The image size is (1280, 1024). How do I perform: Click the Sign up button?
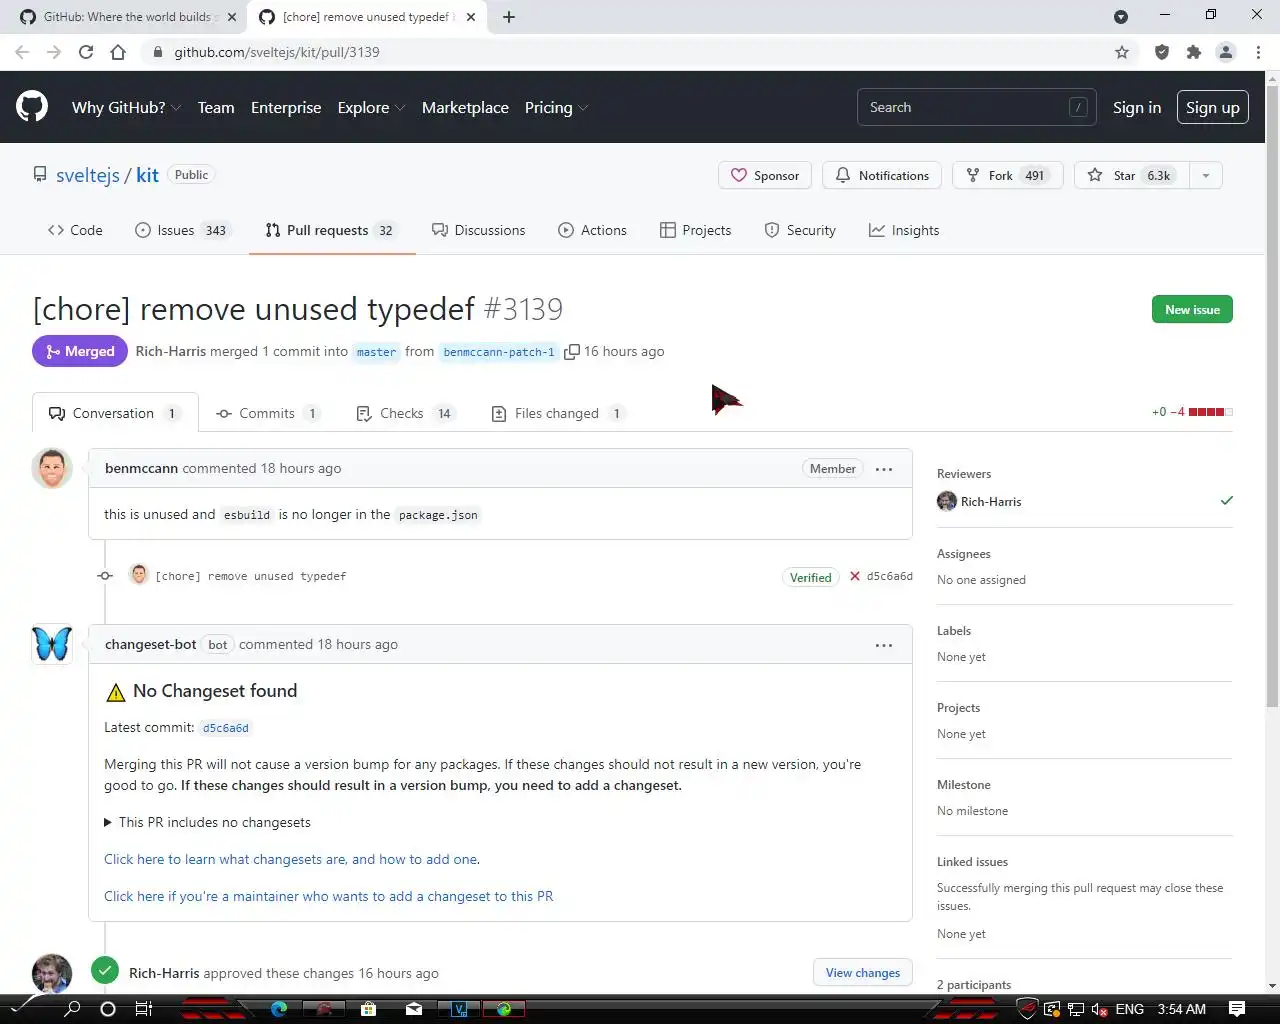(1212, 107)
